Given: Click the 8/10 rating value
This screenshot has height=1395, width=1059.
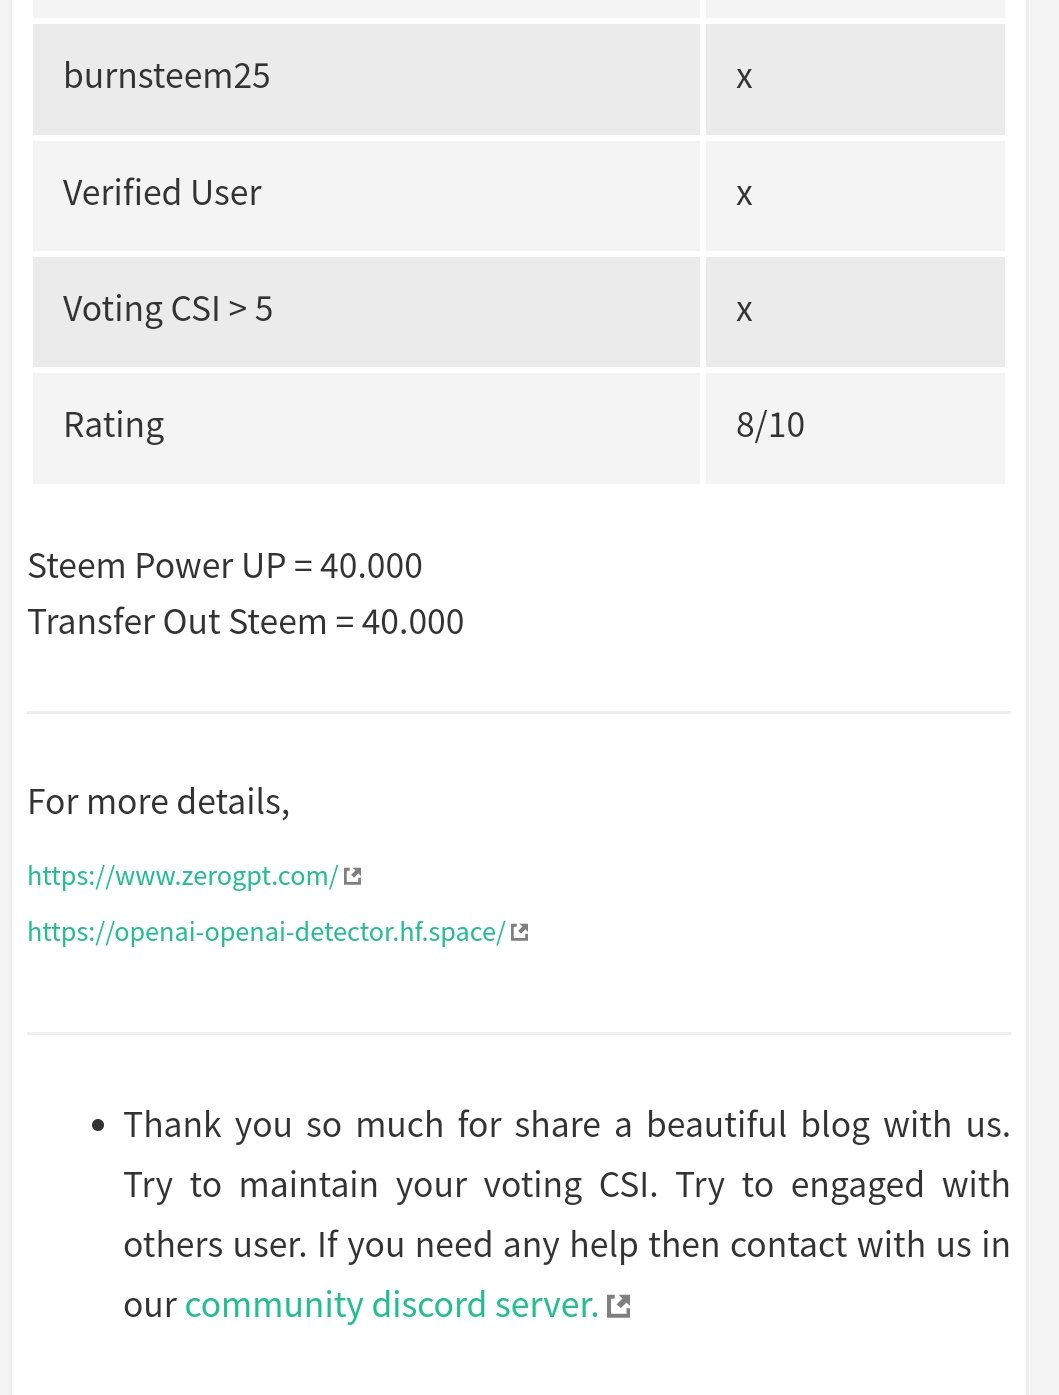Looking at the screenshot, I should click(770, 425).
